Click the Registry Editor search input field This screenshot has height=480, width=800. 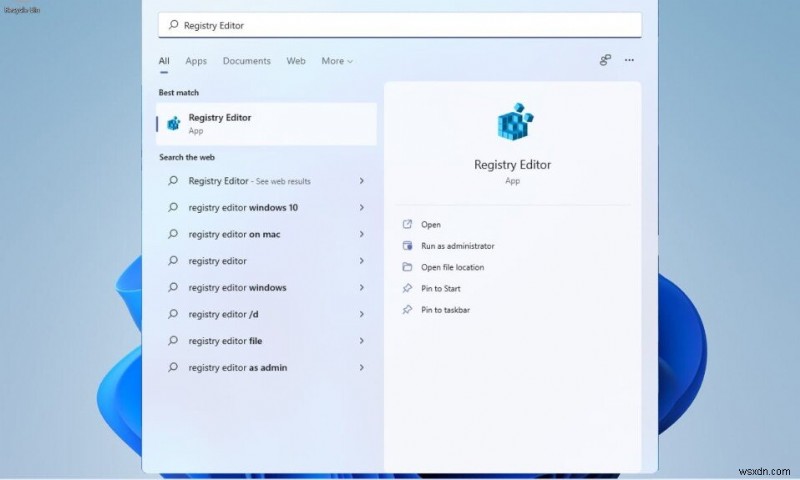(x=399, y=25)
